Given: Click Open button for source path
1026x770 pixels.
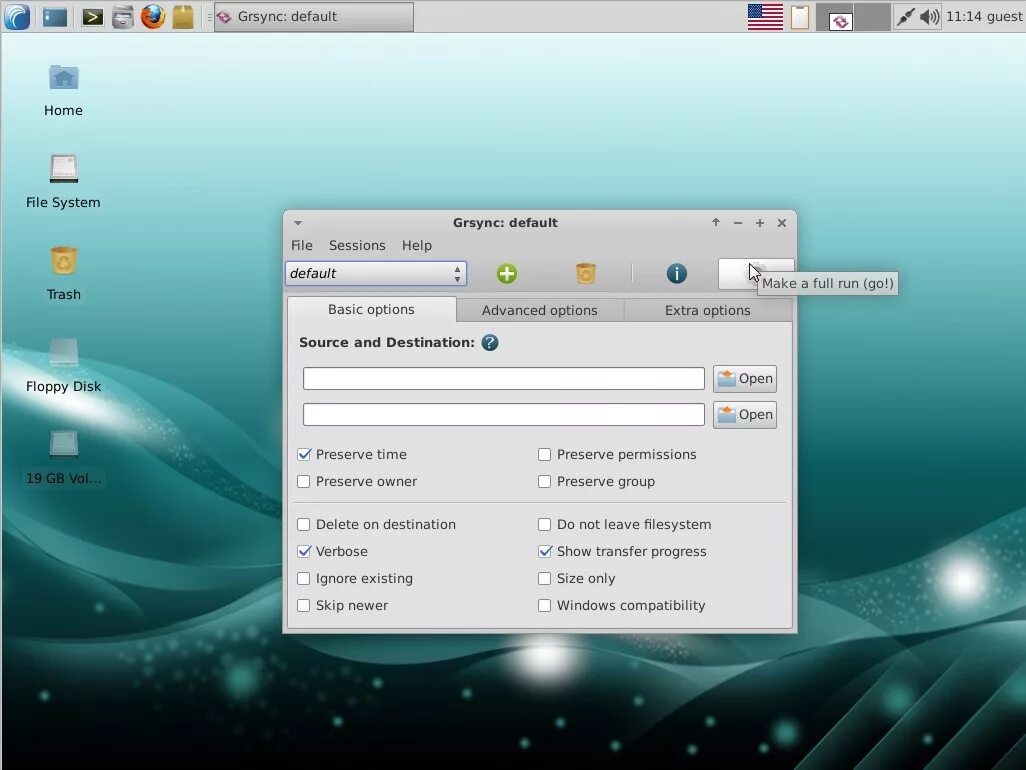Looking at the screenshot, I should (x=745, y=379).
